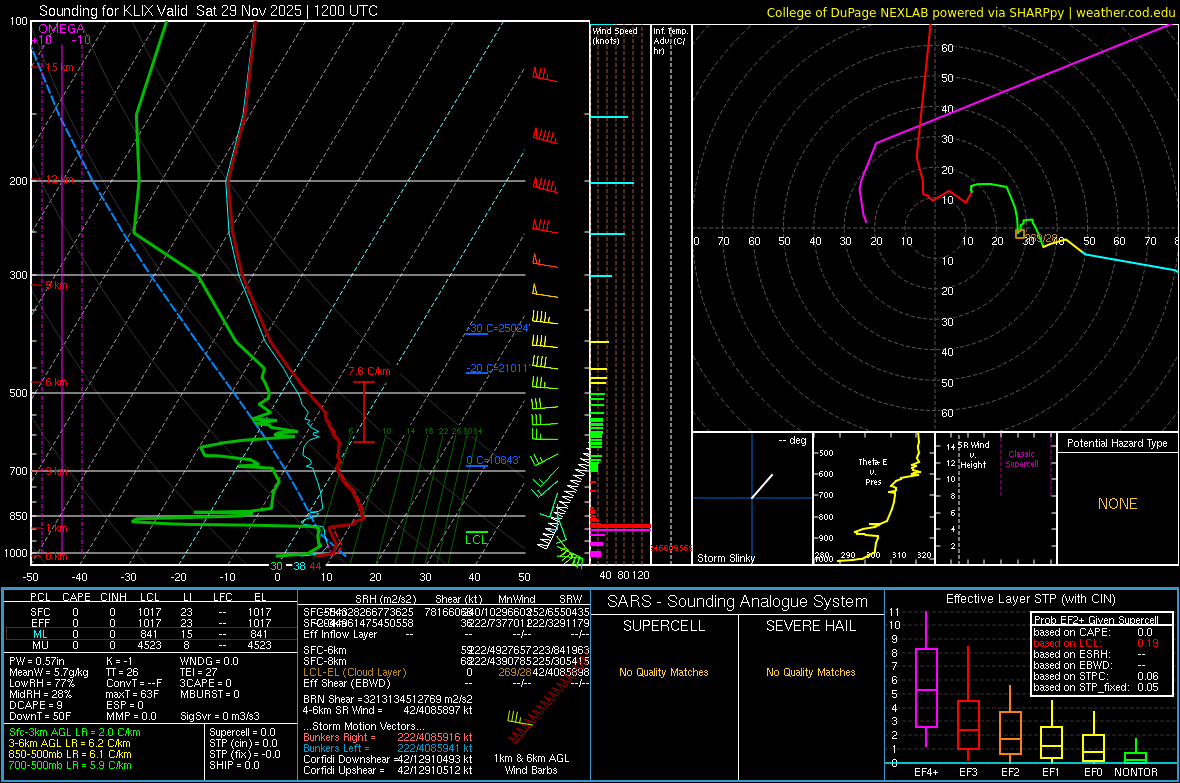Click the 'SR Wind v. Height' label
Image resolution: width=1180 pixels, height=783 pixels.
(973, 455)
